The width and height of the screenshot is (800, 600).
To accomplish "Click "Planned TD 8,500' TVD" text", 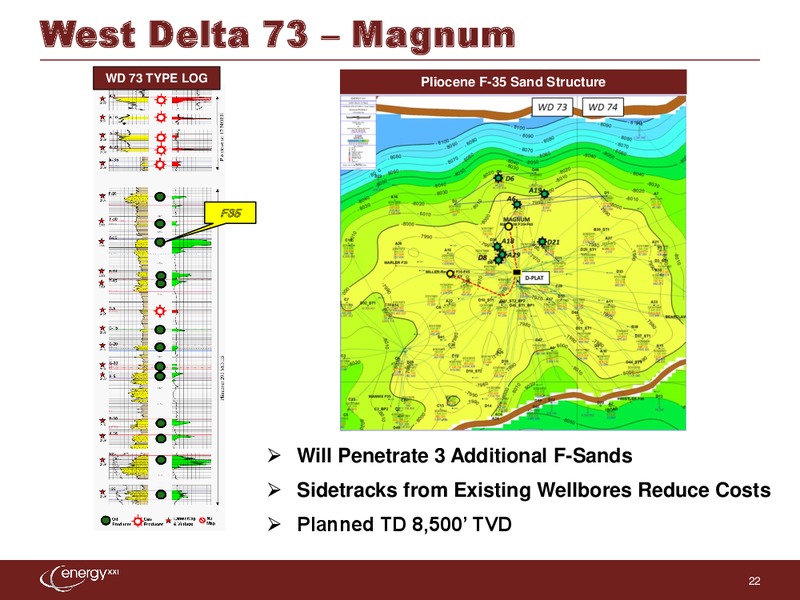I will [404, 524].
